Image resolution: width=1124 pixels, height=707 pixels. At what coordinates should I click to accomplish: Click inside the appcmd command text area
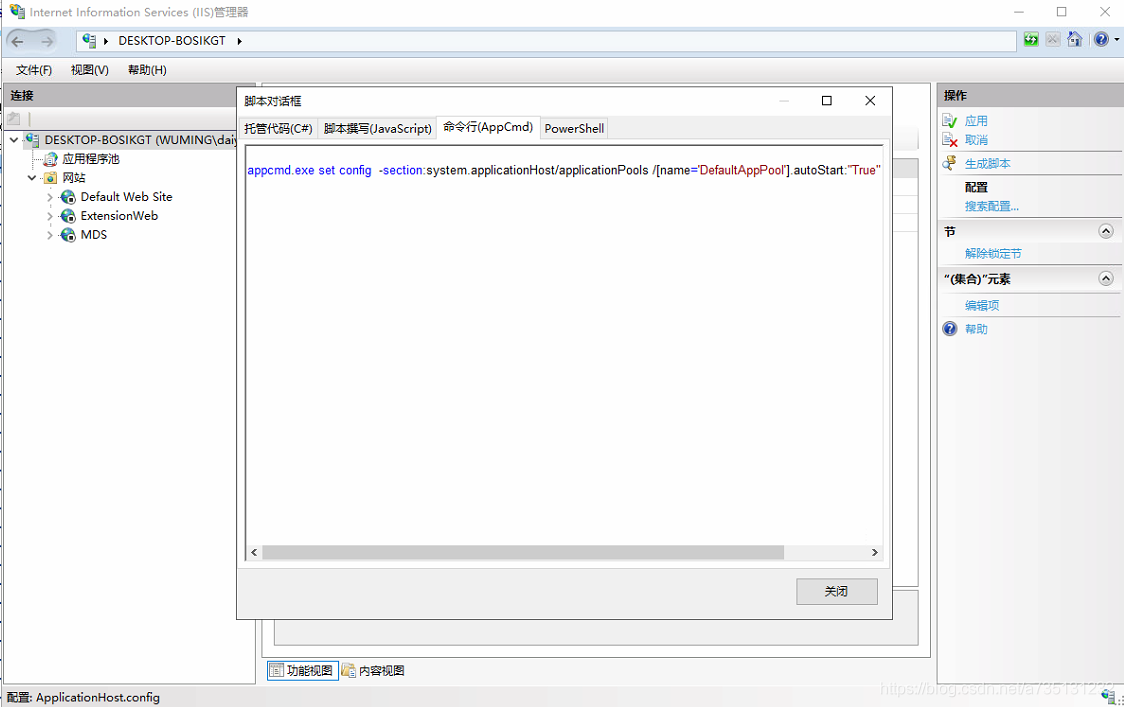564,344
